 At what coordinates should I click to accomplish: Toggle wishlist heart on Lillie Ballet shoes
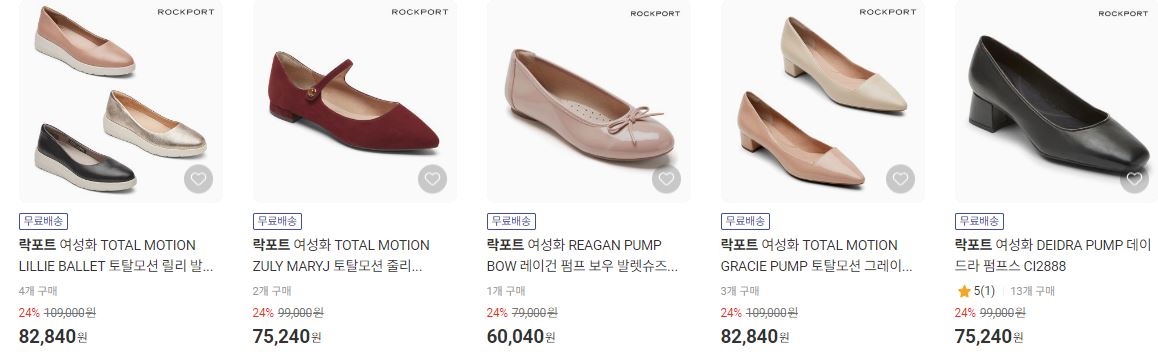click(x=198, y=179)
